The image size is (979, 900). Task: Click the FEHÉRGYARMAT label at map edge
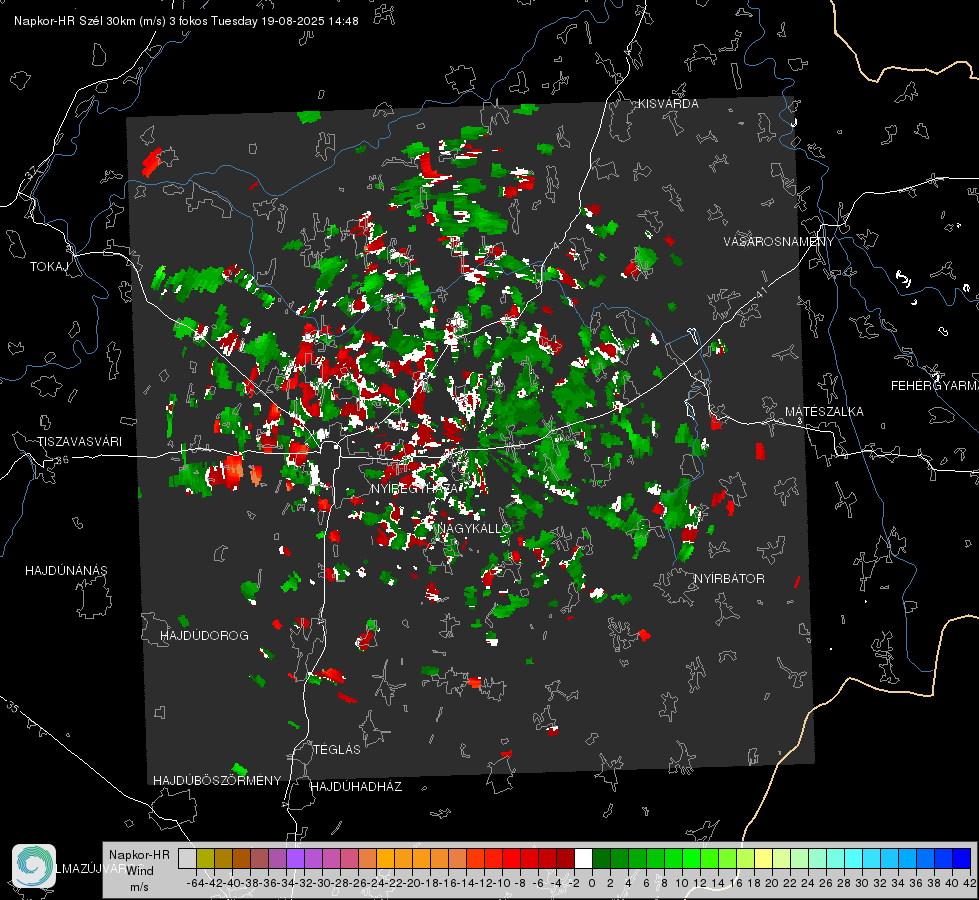[x=935, y=386]
